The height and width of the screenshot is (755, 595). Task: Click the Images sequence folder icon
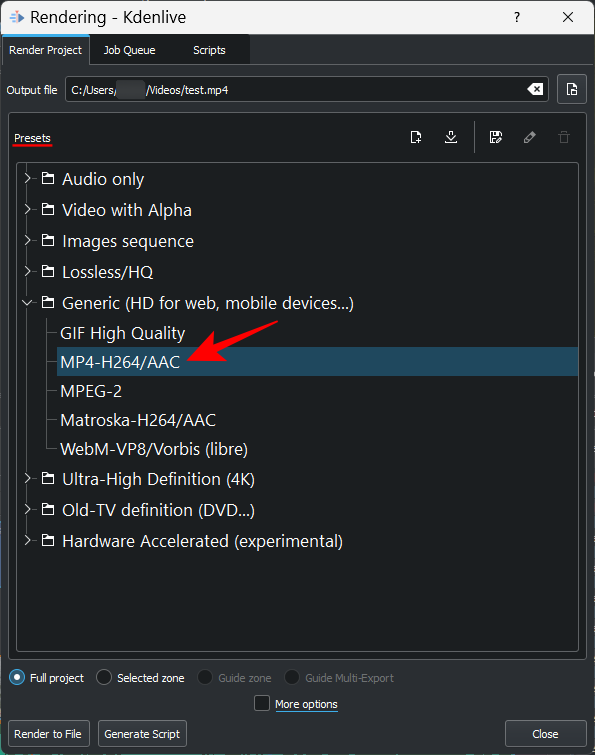[48, 240]
